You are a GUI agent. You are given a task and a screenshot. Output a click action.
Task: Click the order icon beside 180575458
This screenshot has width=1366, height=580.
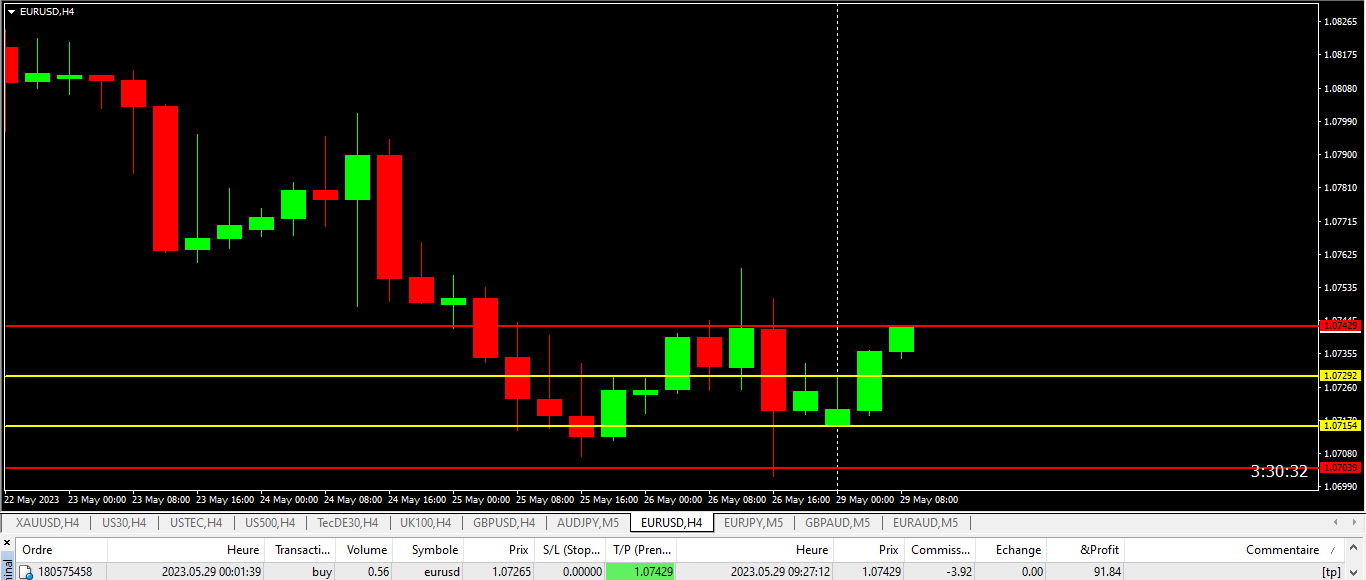[26, 572]
